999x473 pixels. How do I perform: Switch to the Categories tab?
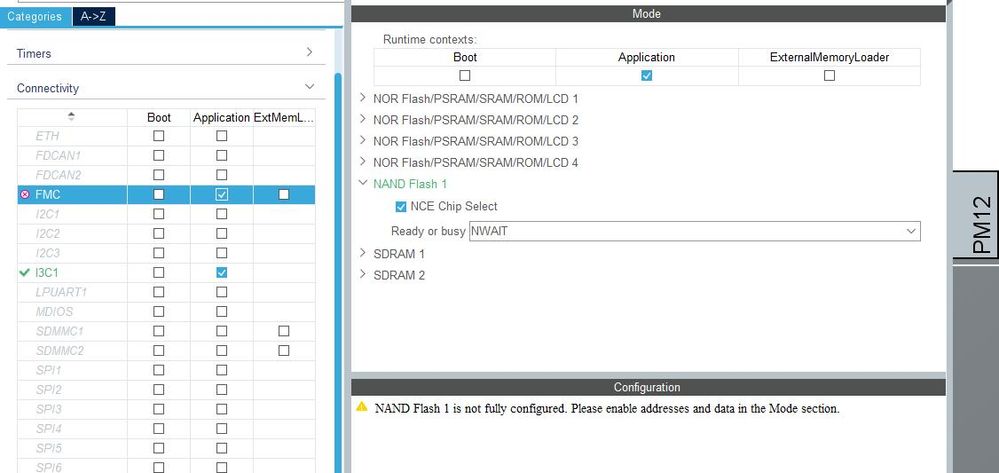(34, 17)
